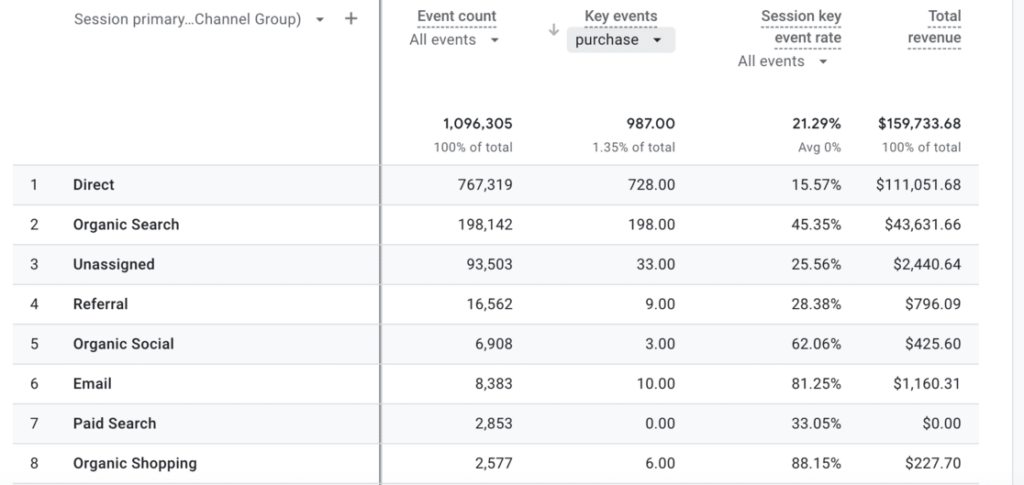Select the Organic Shopping channel row
The height and width of the screenshot is (485, 1024).
click(135, 463)
